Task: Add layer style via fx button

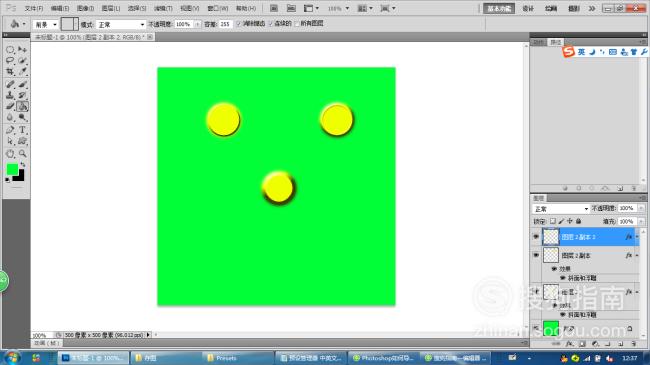Action: [x=570, y=344]
